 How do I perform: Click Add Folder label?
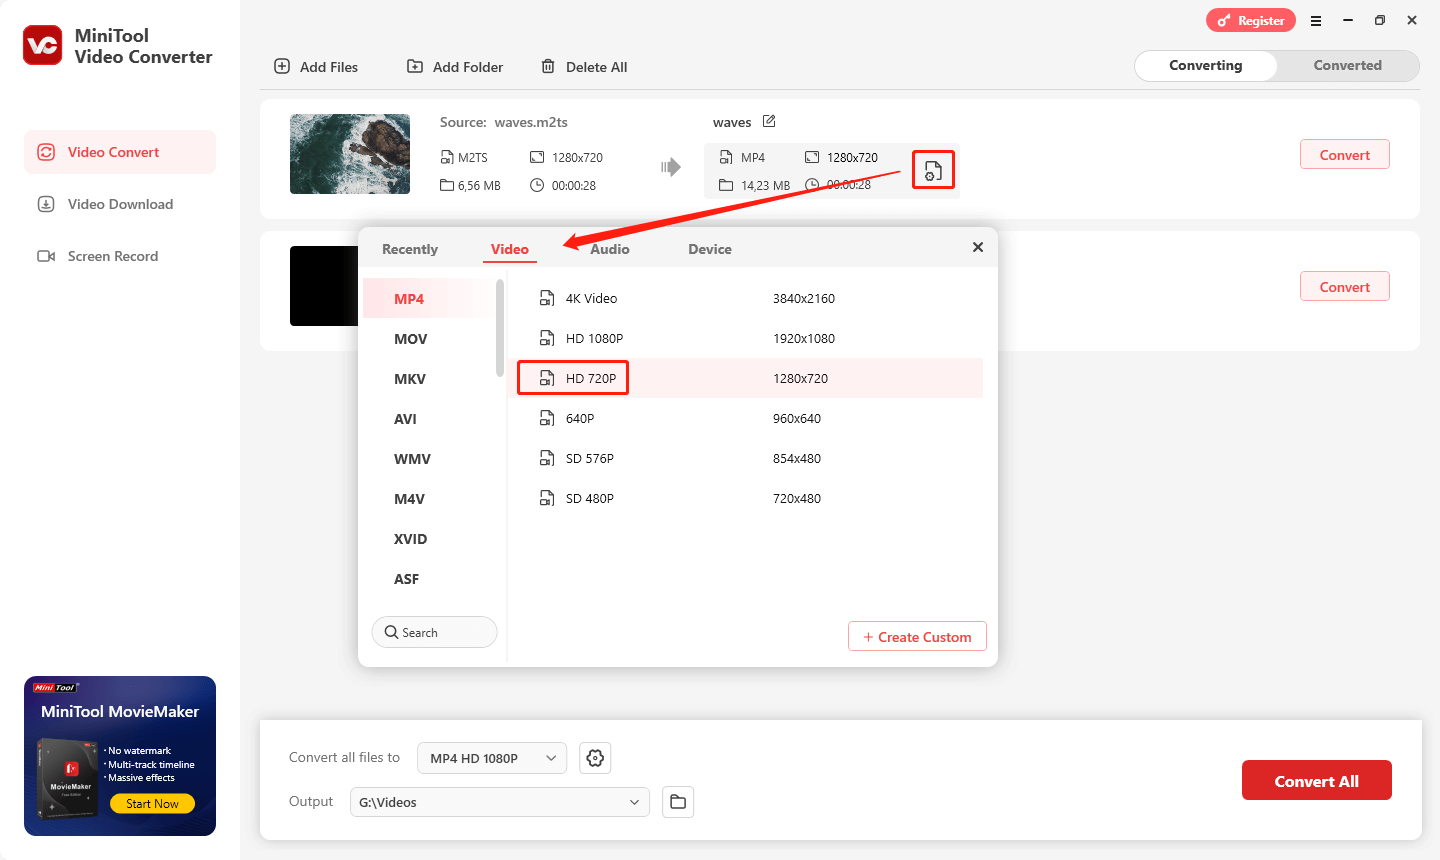(x=468, y=67)
